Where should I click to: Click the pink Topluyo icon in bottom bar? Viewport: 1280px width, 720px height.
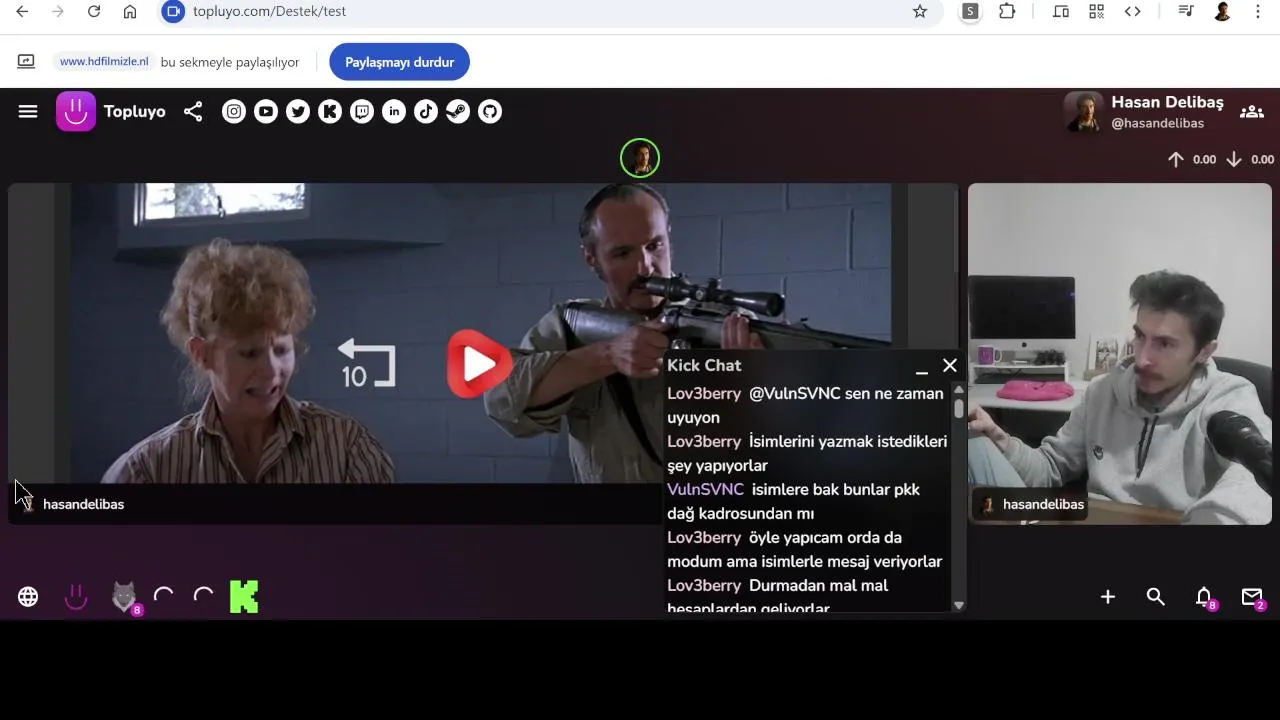[76, 597]
